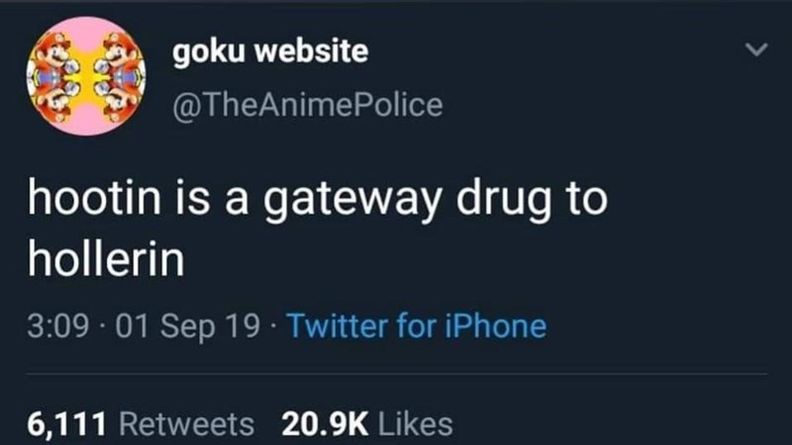
Task: Select the word drug in the tweet
Action: point(504,201)
